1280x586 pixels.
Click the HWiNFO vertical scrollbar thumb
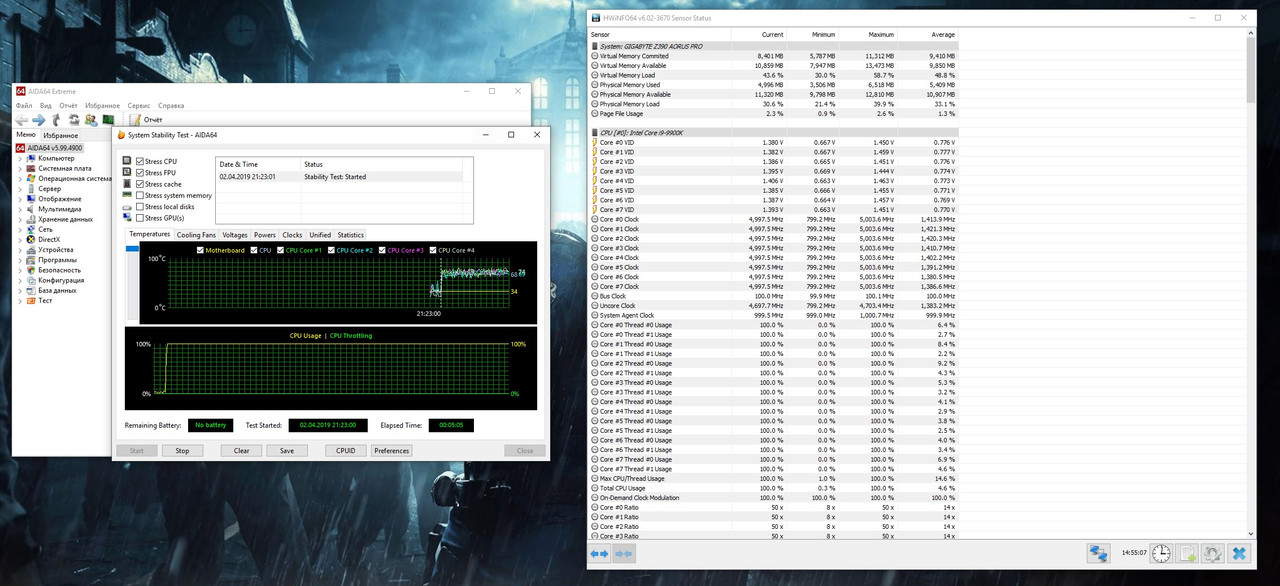point(1251,70)
